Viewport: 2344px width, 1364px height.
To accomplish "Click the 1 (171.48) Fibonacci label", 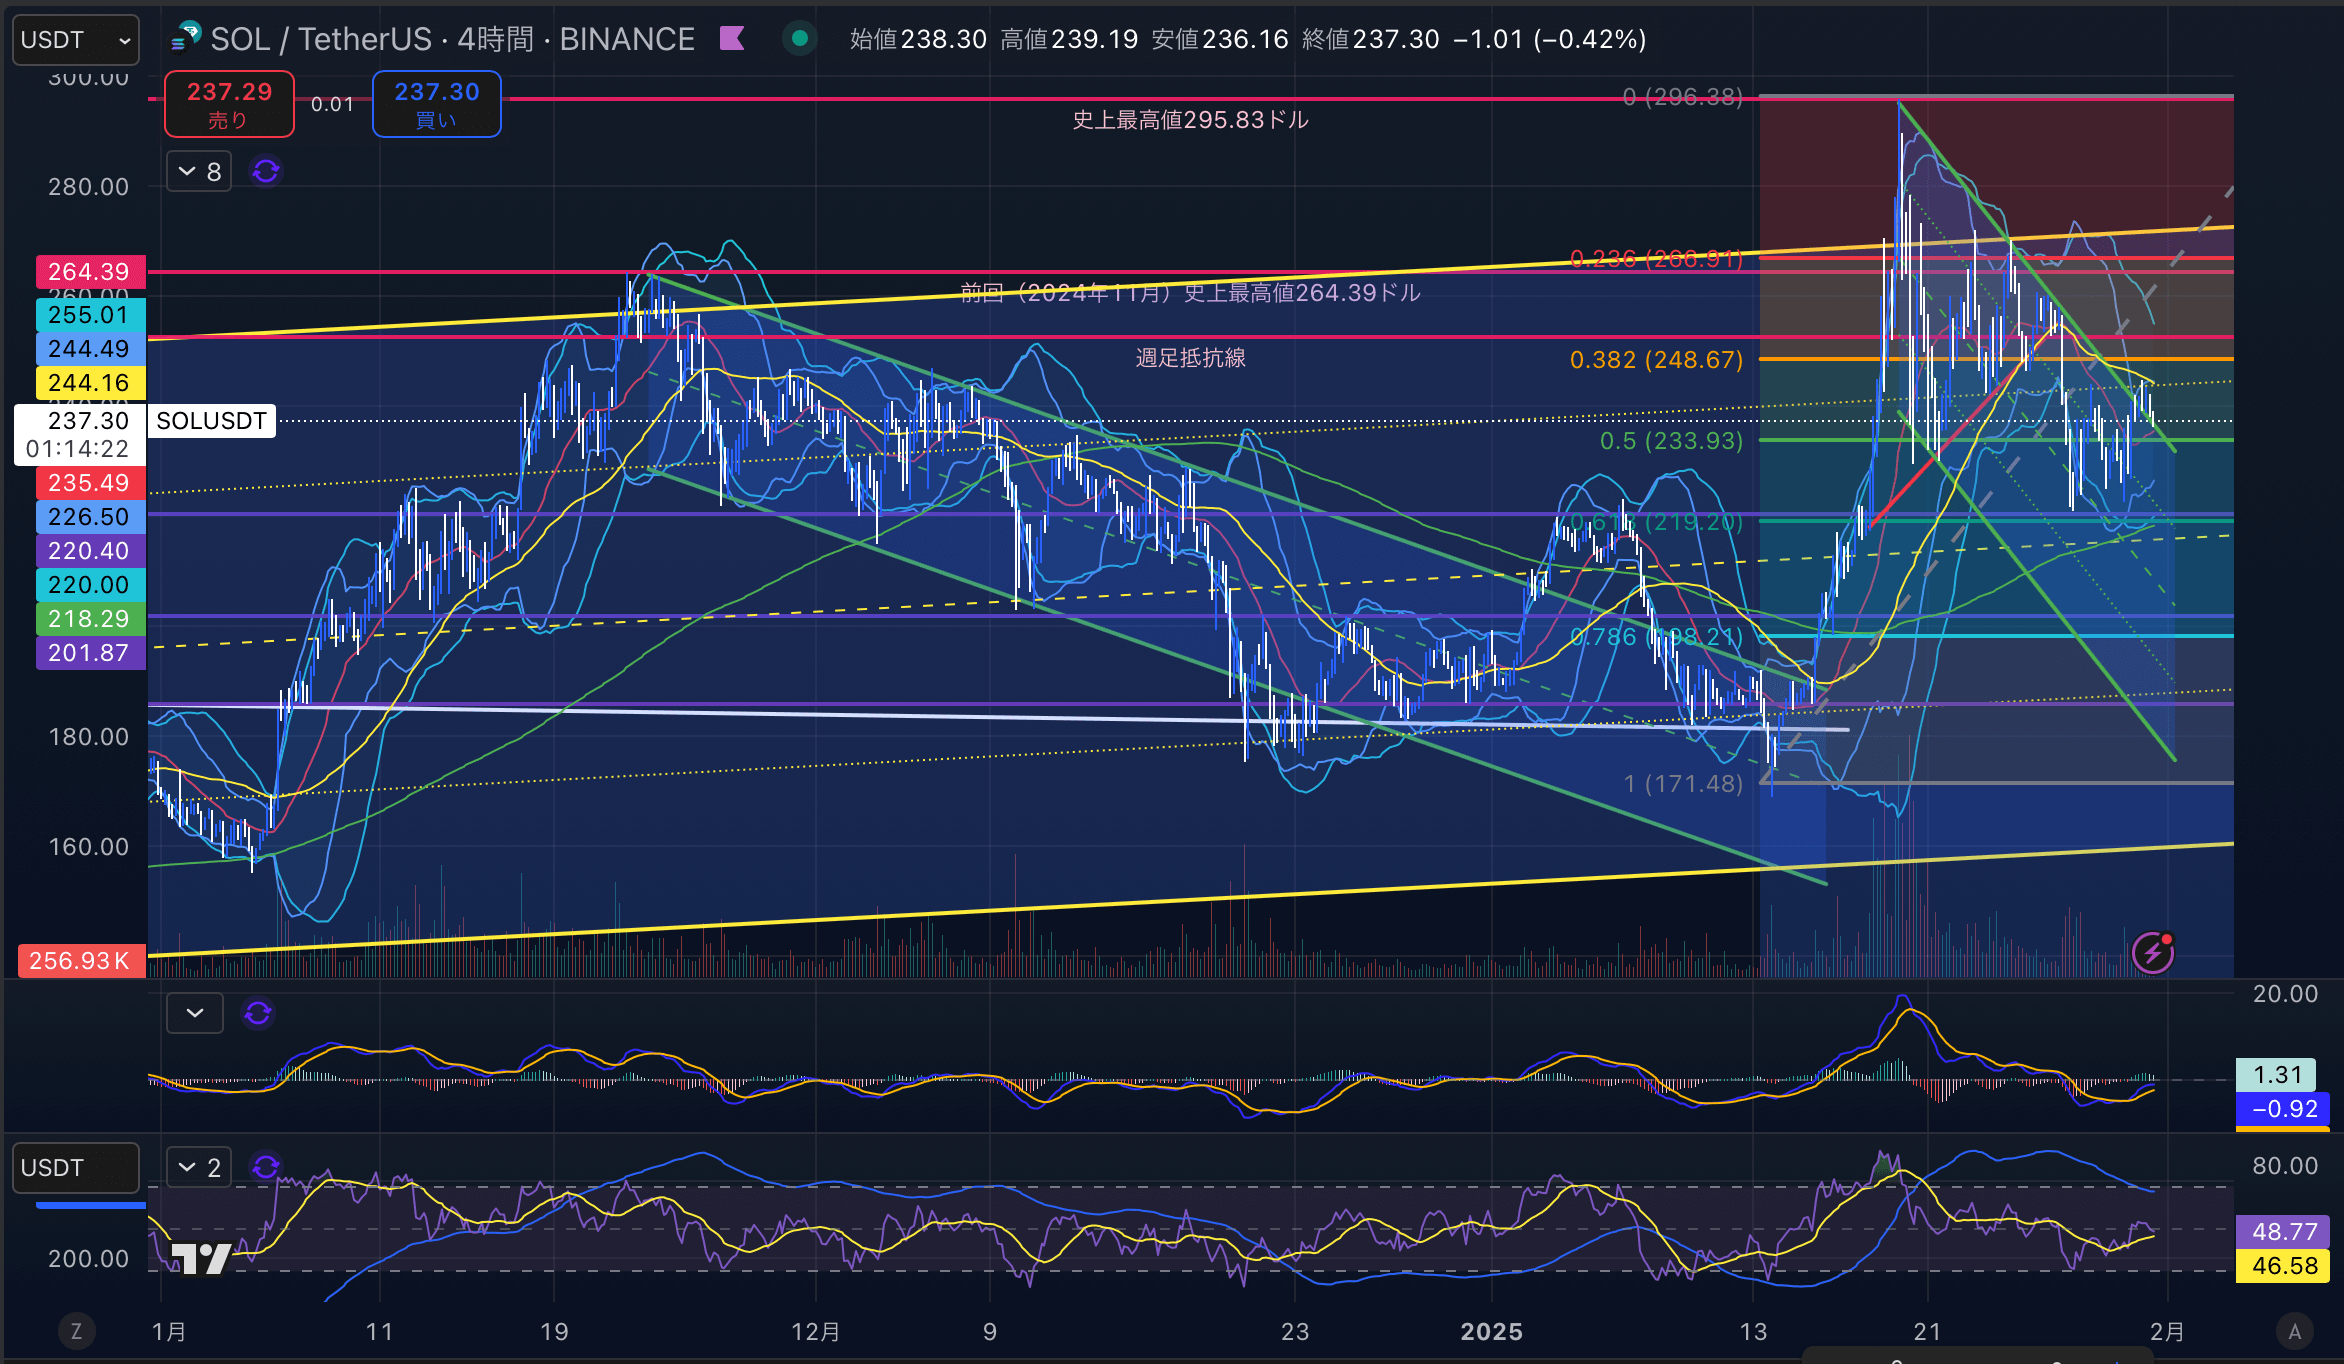I will (1683, 784).
